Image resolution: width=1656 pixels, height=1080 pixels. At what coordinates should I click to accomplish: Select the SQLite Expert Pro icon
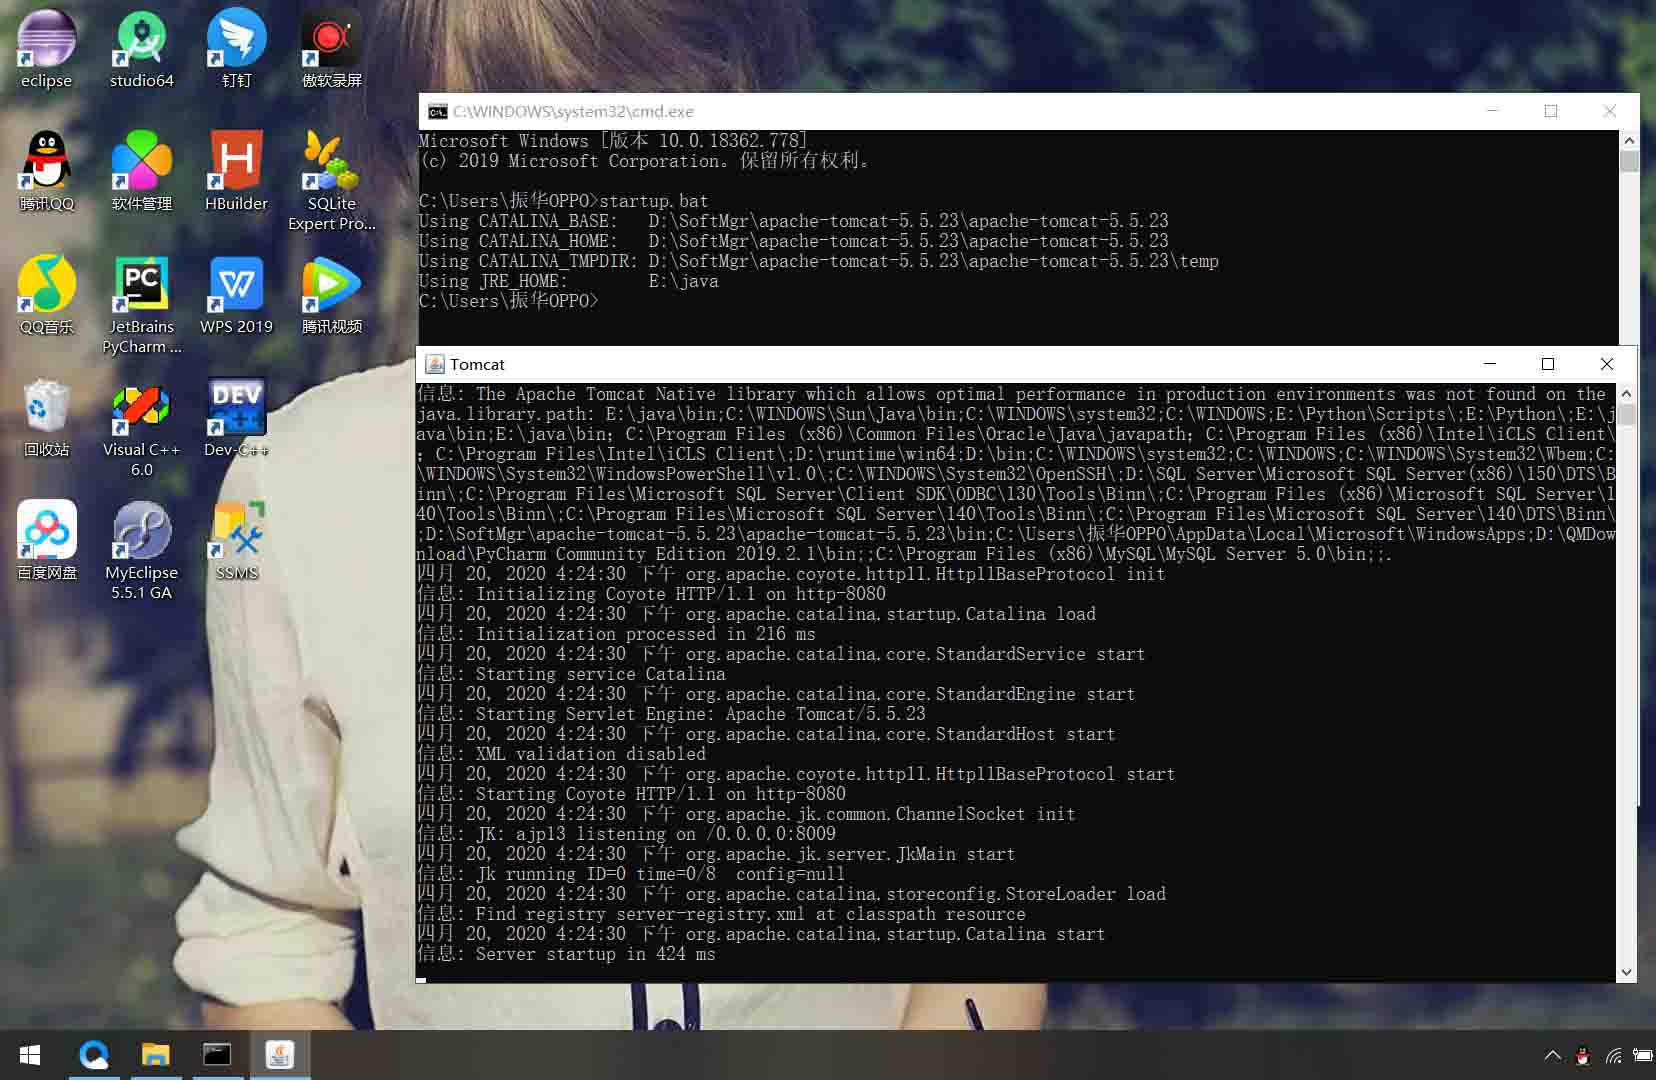coord(331,180)
